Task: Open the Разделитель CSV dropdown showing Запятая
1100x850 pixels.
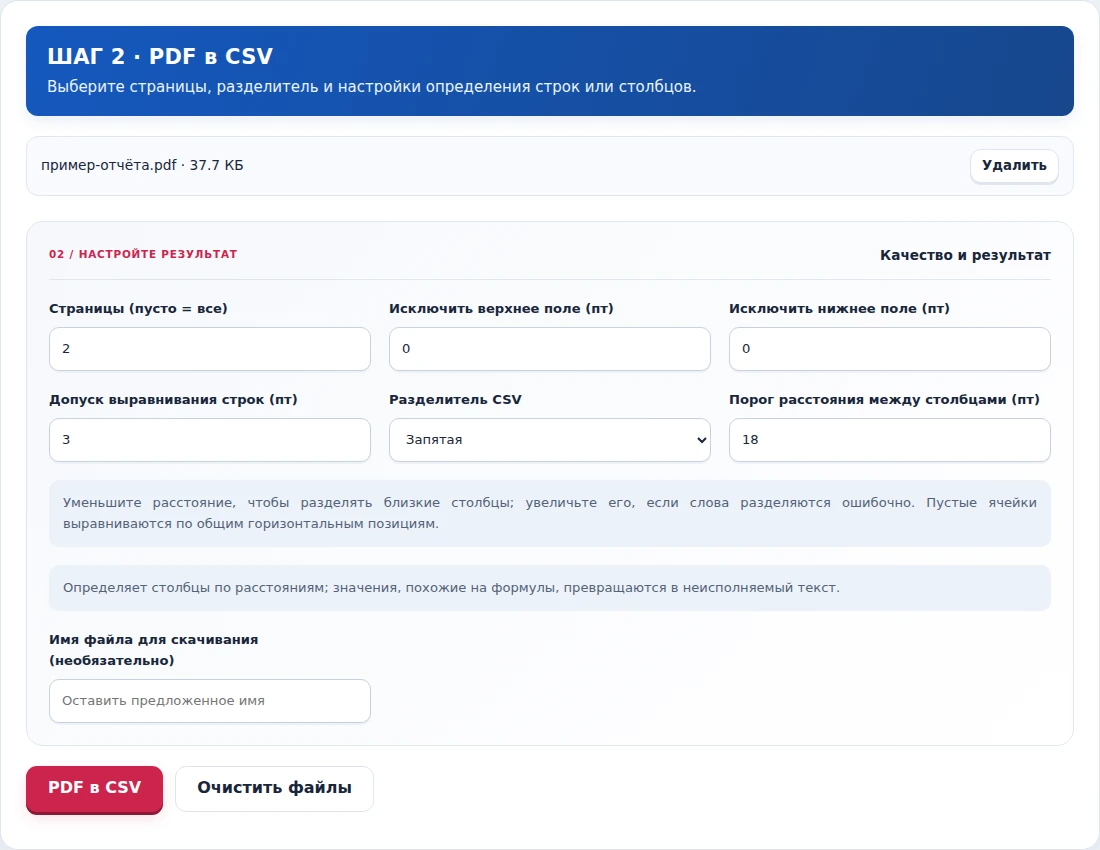Action: [549, 440]
